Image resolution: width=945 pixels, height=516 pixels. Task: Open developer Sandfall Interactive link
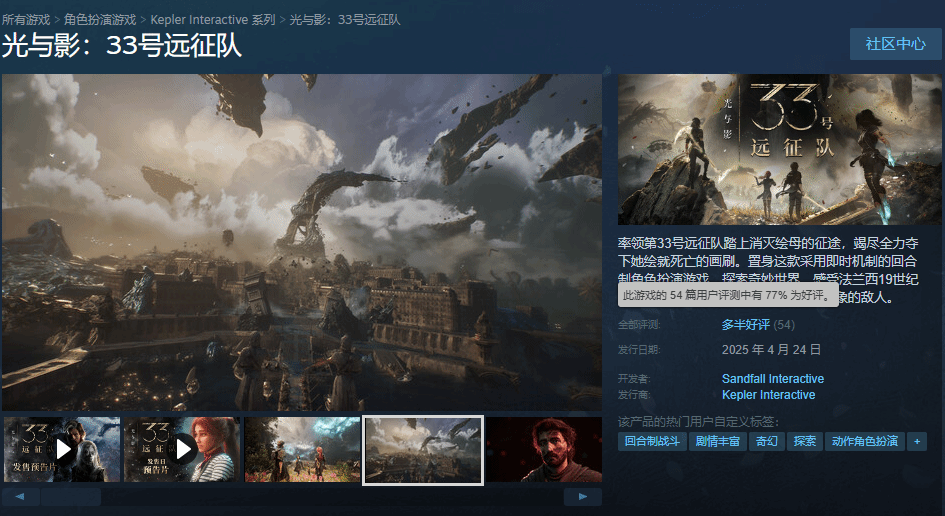coord(773,379)
